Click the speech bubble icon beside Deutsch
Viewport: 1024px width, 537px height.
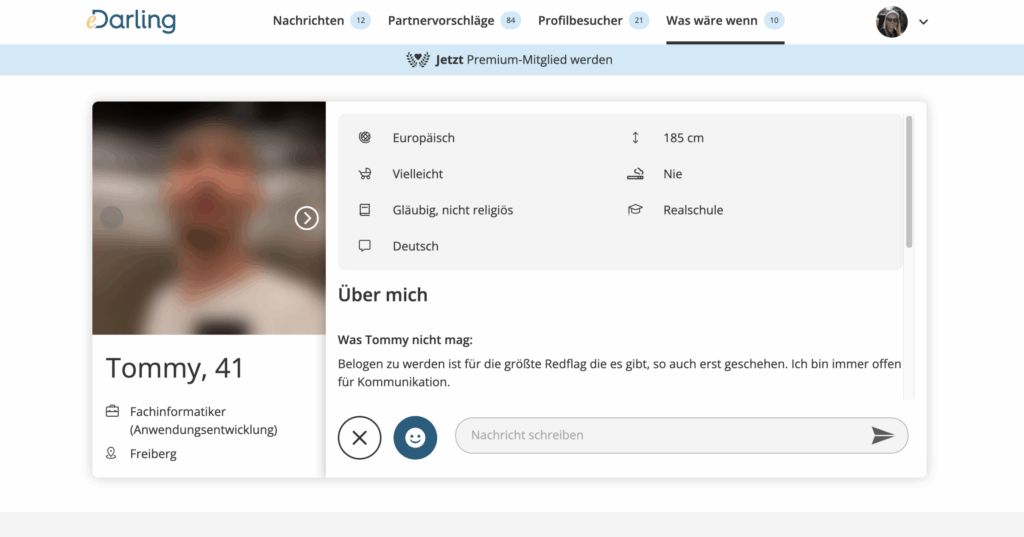(365, 246)
